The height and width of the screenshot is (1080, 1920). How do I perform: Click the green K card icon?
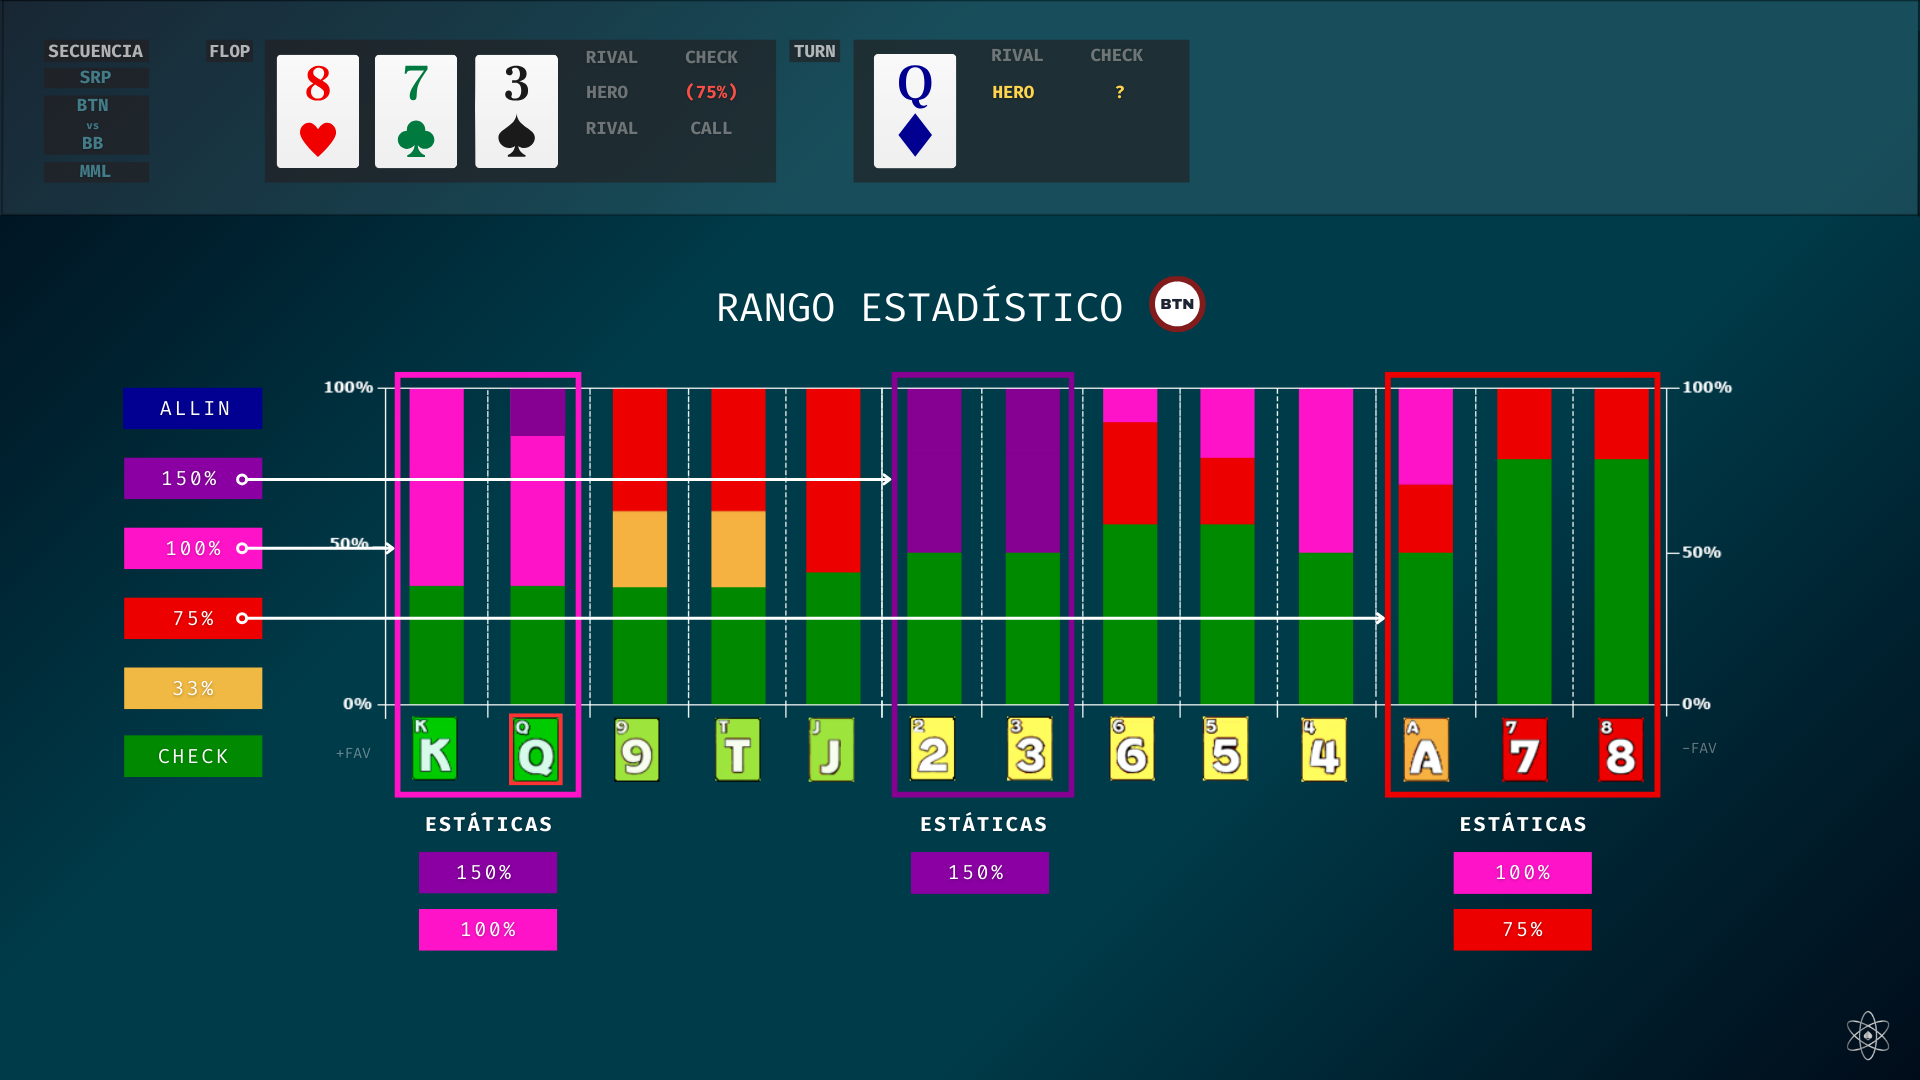(x=434, y=749)
